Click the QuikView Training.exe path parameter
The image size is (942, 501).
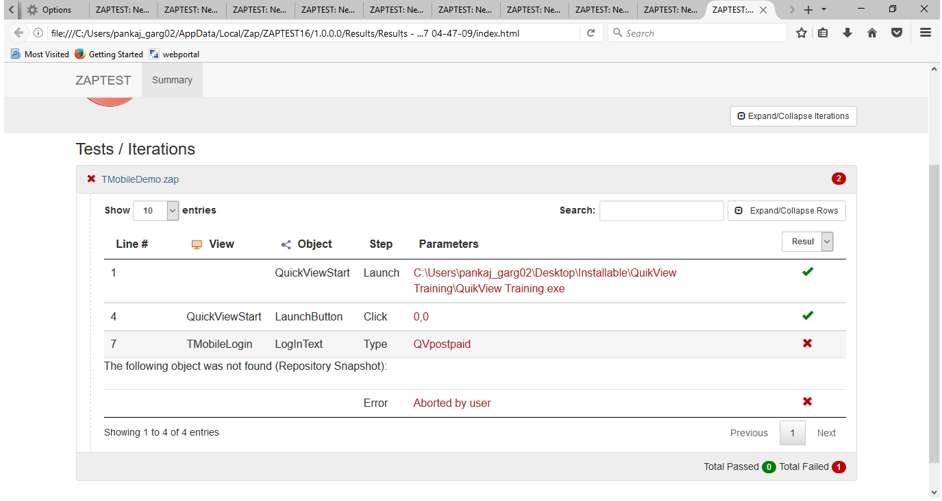point(545,281)
